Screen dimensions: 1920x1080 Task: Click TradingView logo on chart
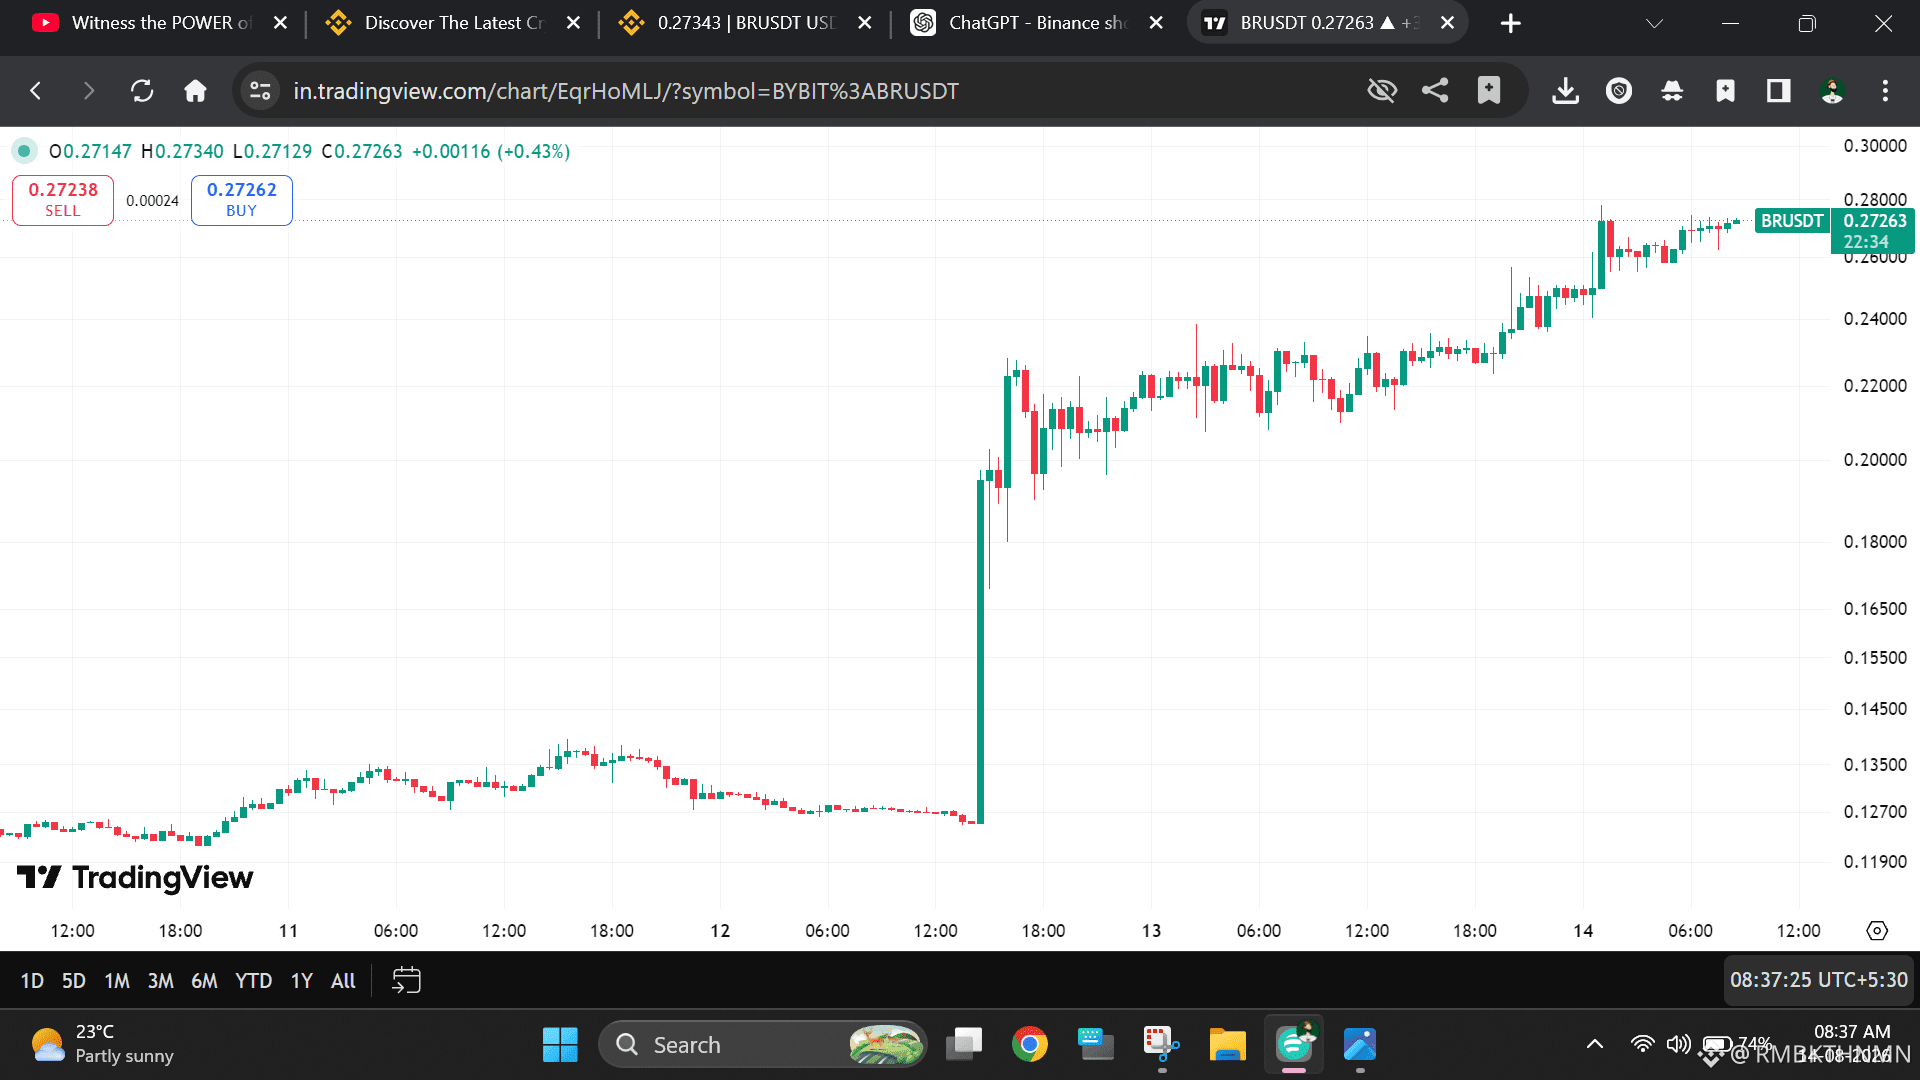tap(136, 878)
